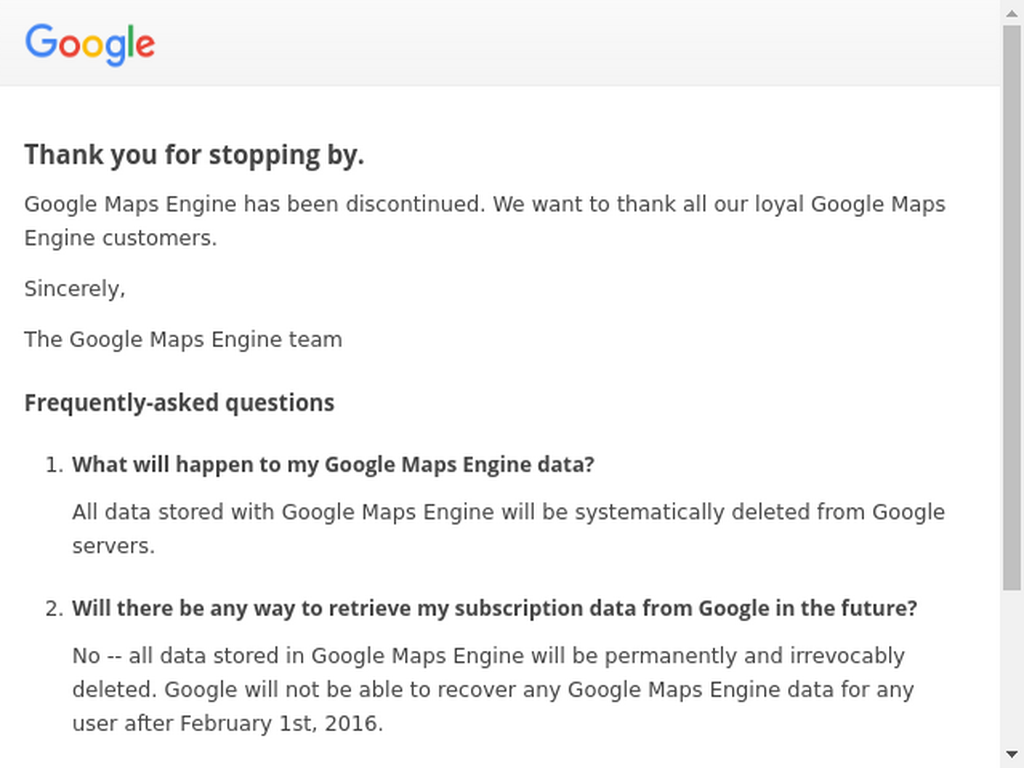Click the question 'What will happen to my Google Maps Engine data?'
Image resolution: width=1024 pixels, height=768 pixels.
333,464
